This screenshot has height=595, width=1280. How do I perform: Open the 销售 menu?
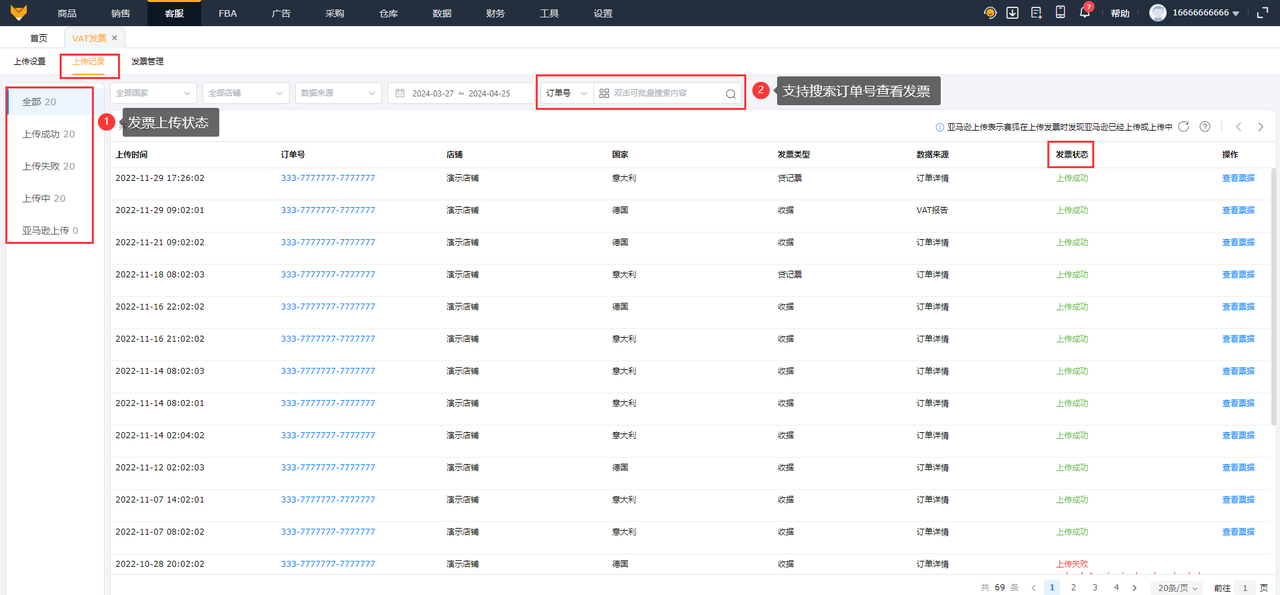click(x=120, y=13)
